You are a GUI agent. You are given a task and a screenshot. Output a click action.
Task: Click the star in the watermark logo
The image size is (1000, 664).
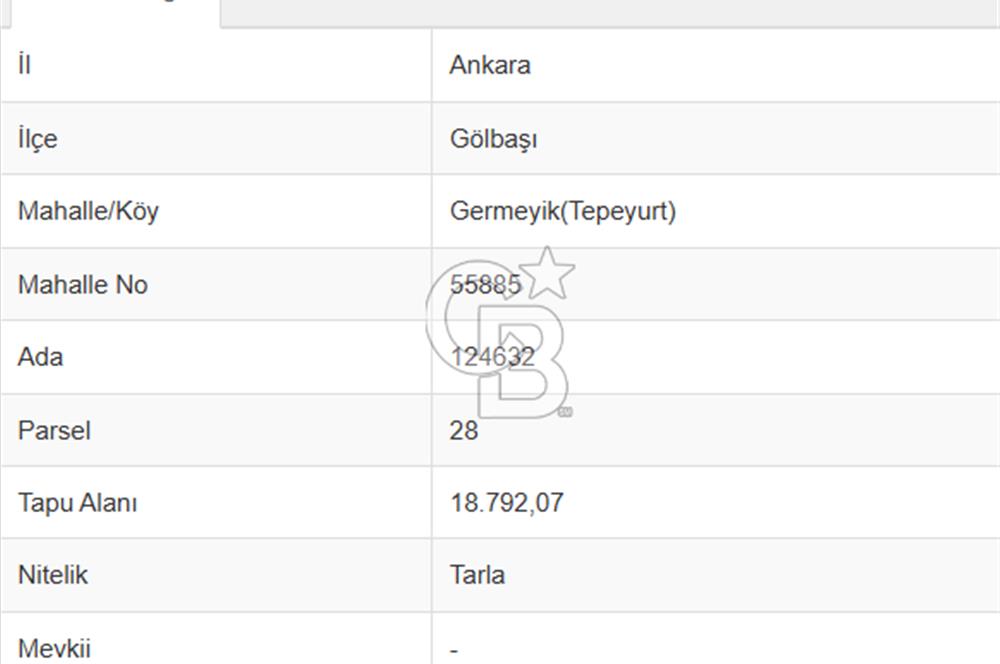coord(549,273)
